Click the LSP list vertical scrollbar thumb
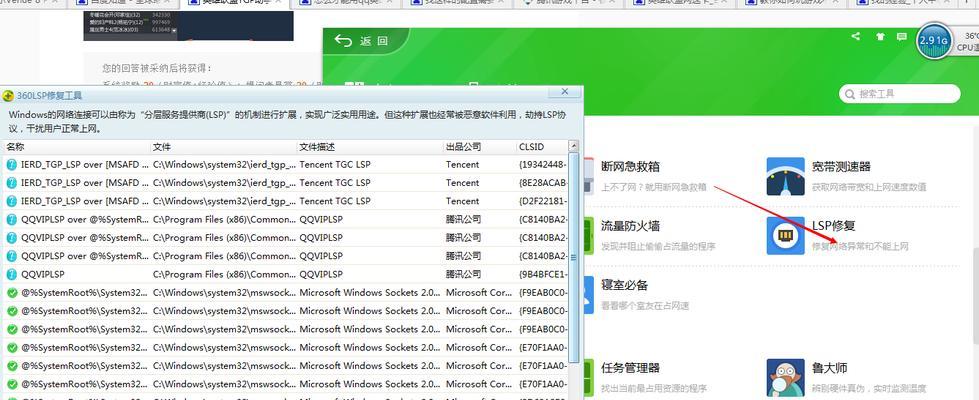The width and height of the screenshot is (979, 400). click(574, 257)
